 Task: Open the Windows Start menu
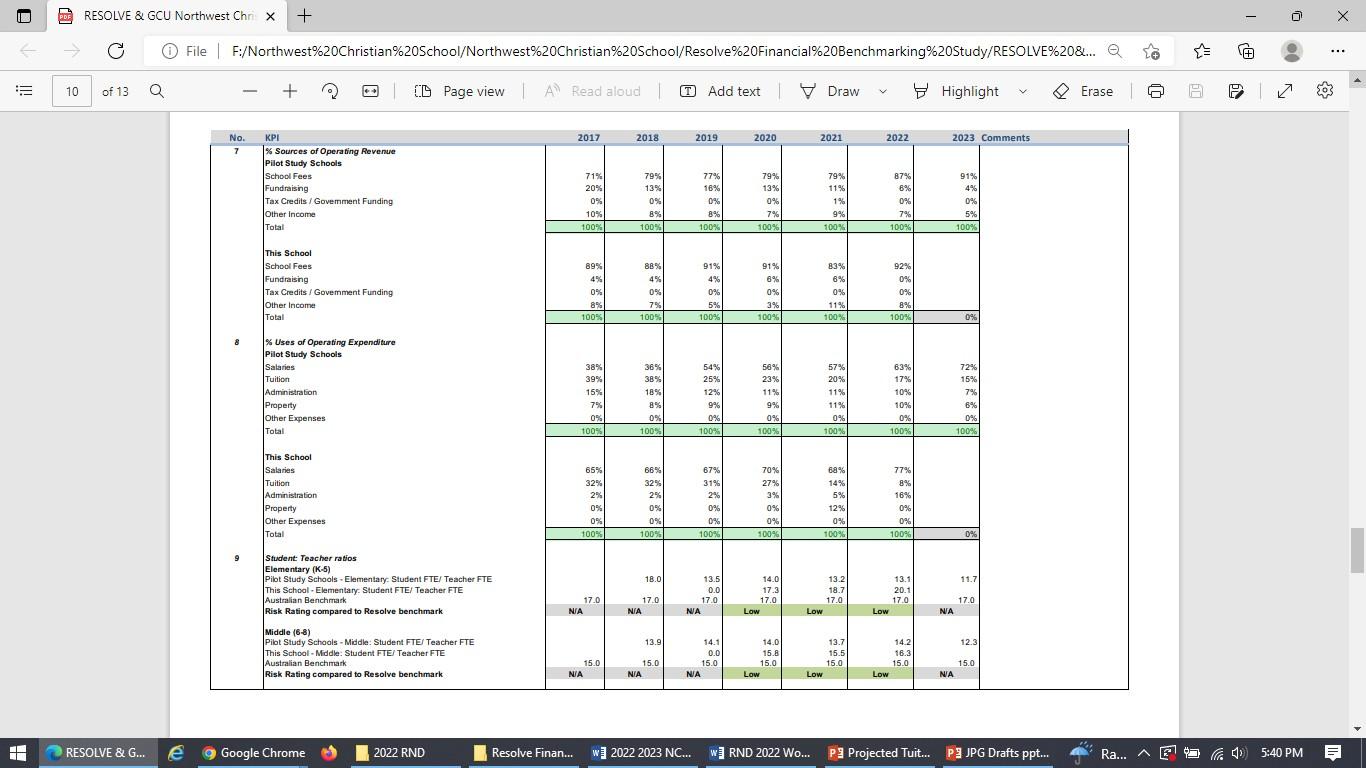(19, 753)
